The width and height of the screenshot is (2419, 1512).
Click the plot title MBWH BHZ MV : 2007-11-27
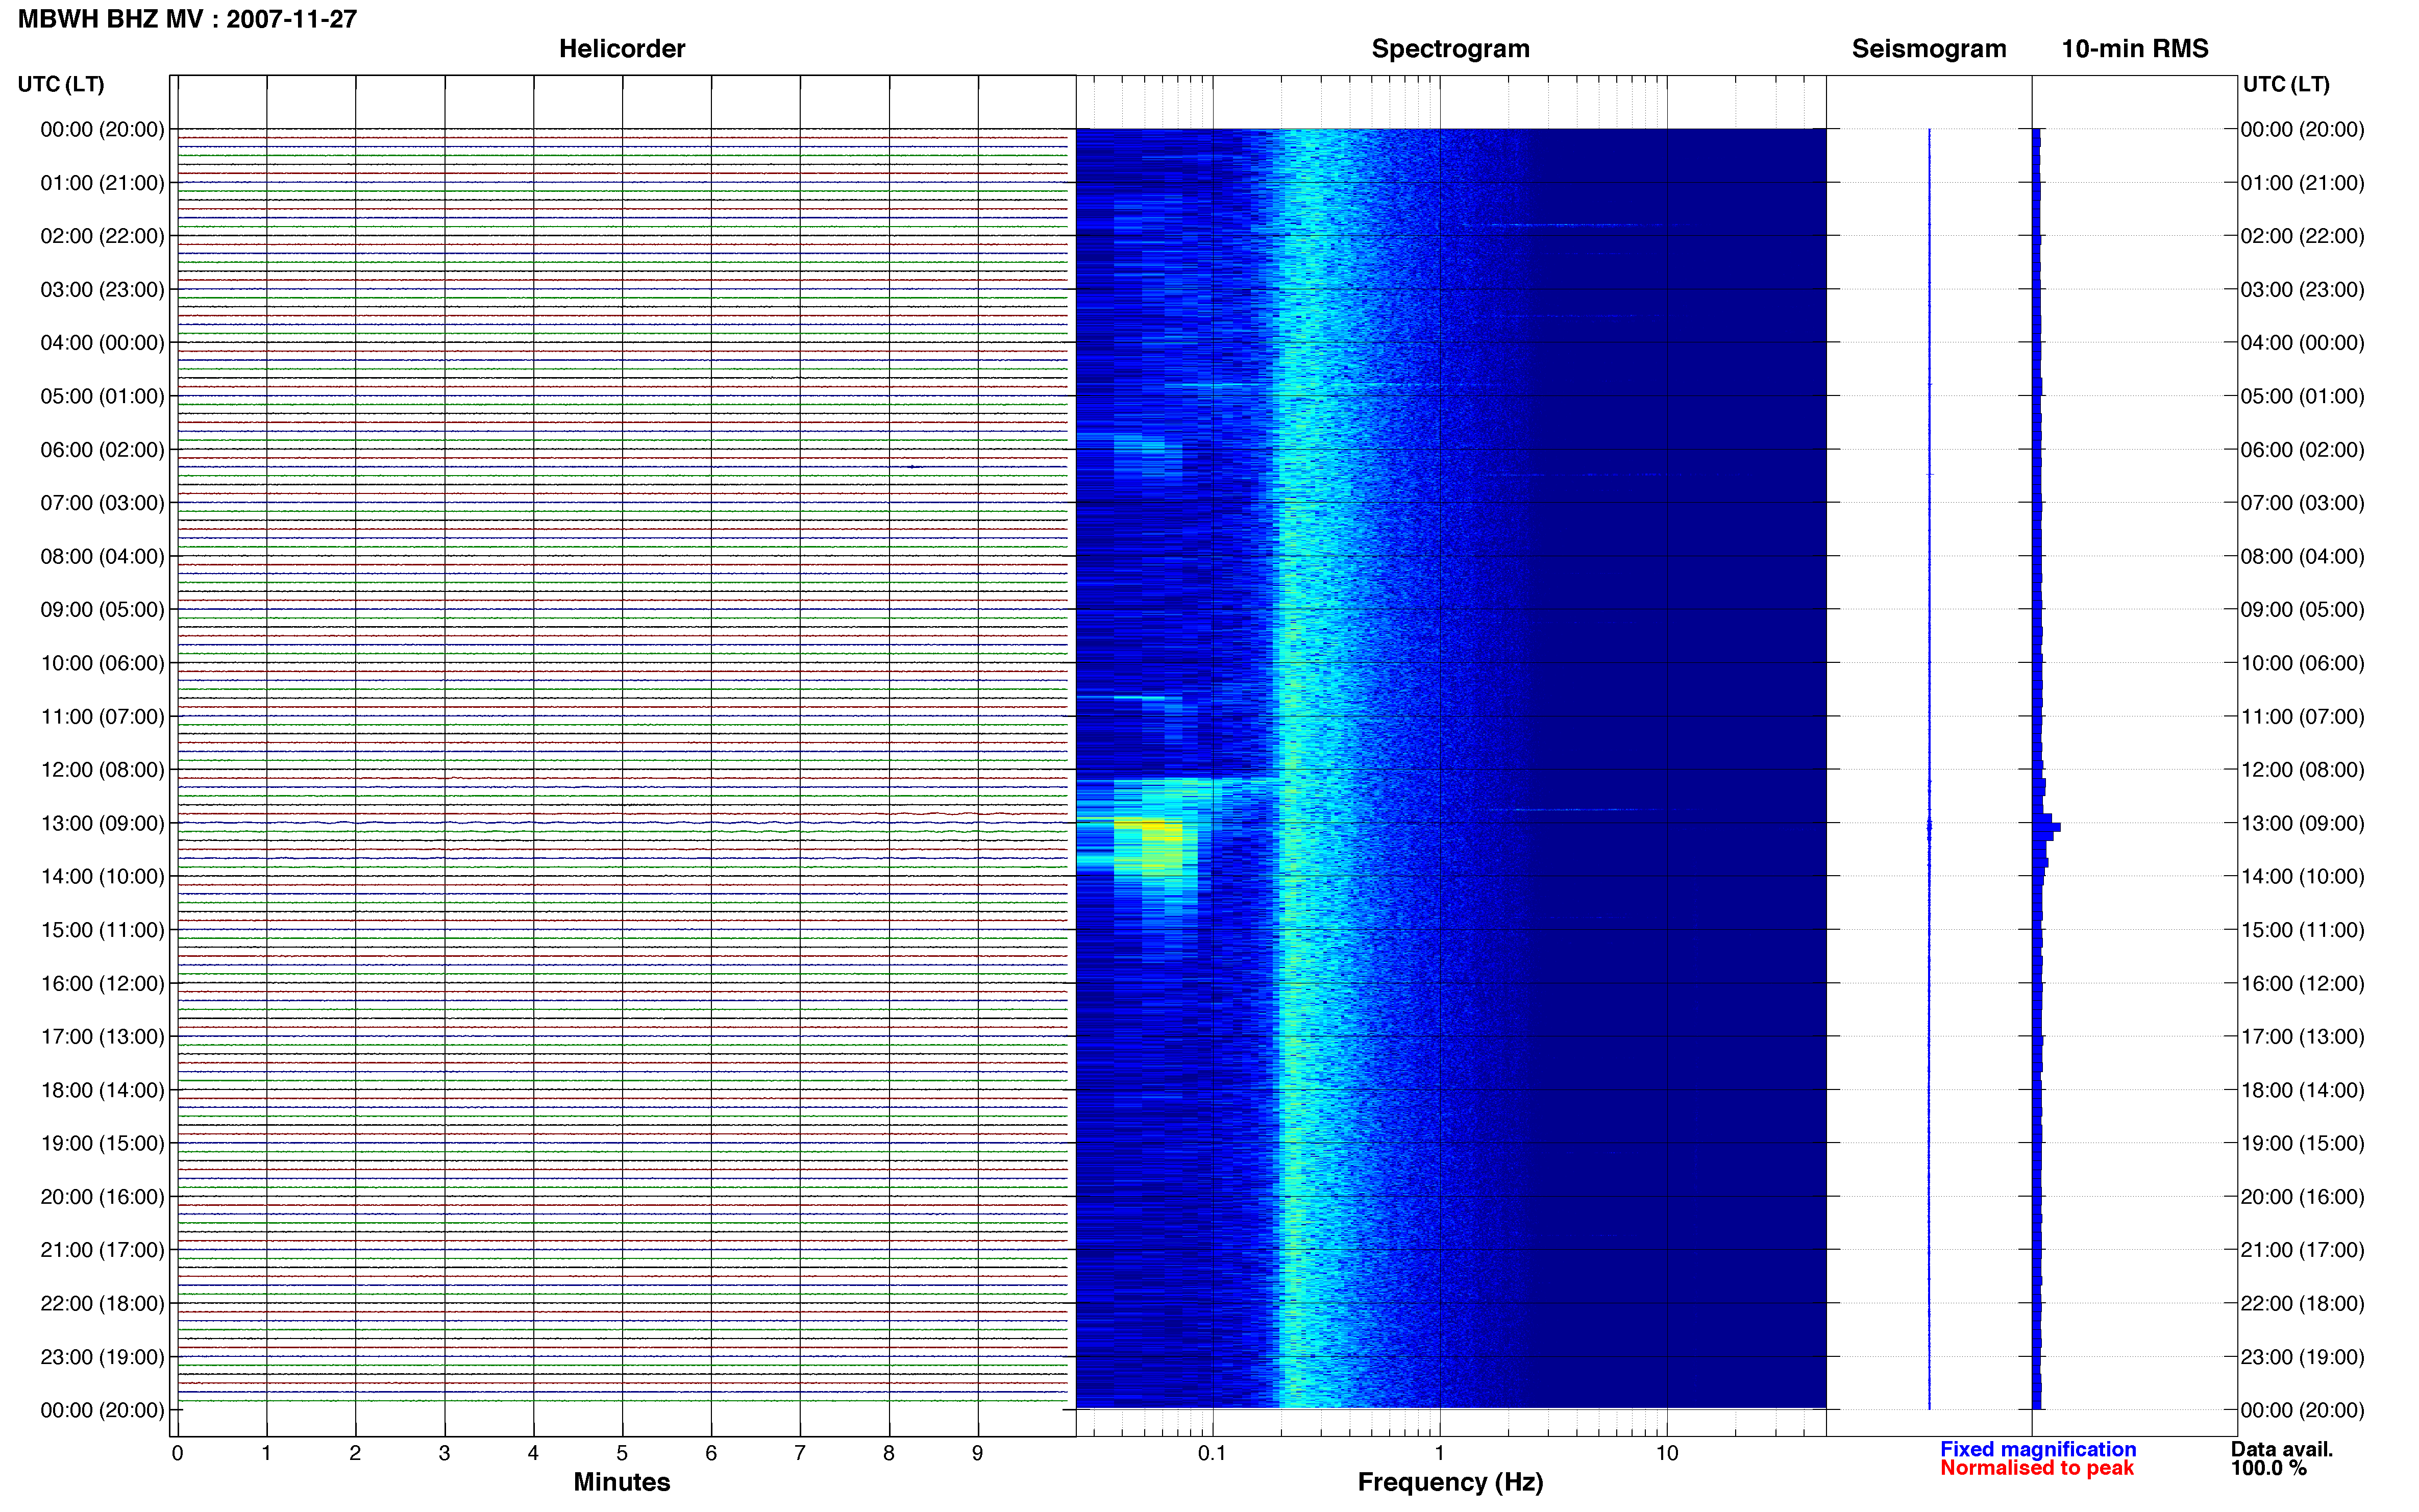tap(187, 19)
